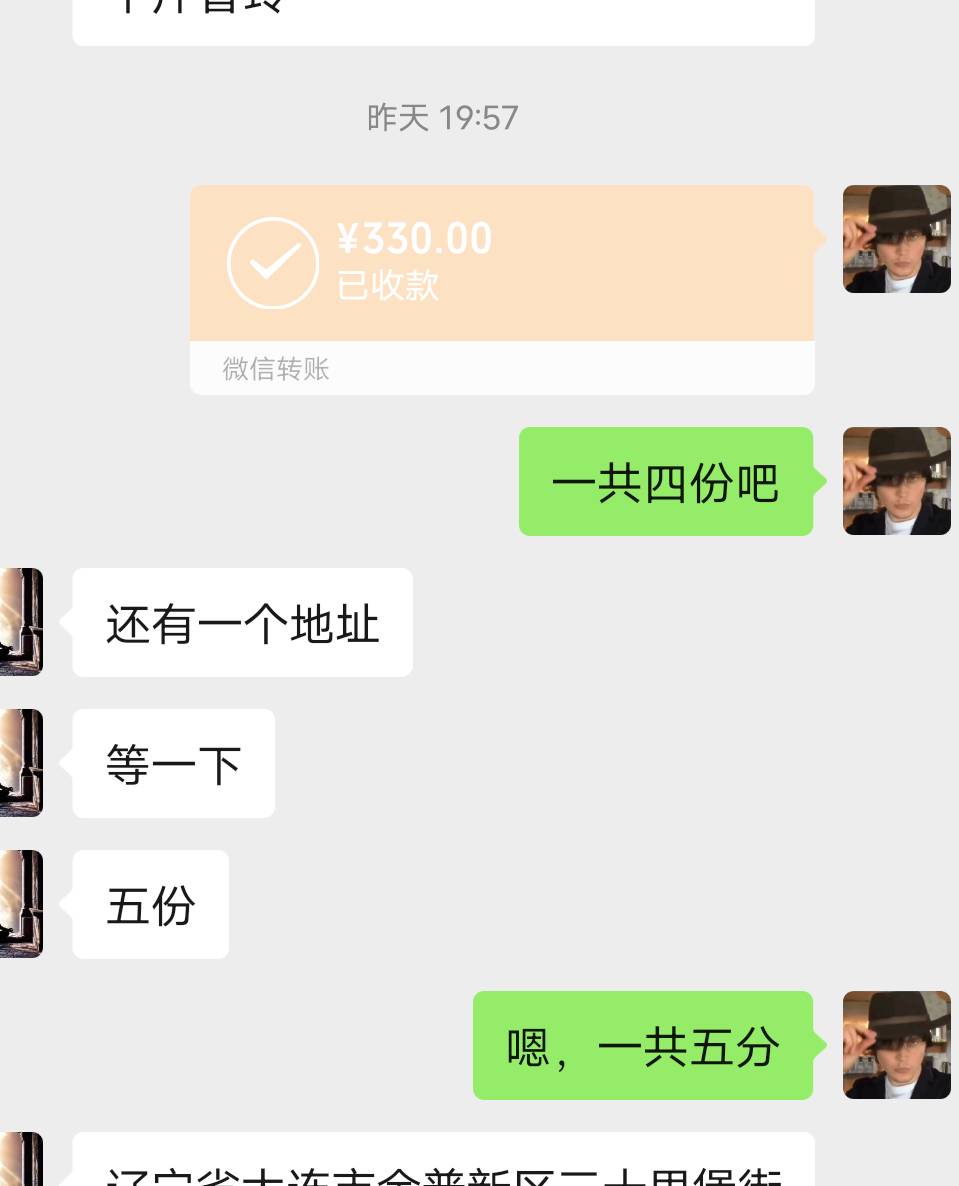Viewport: 959px width, 1186px height.
Task: Select the 一共四份吧 message bubble
Action: coord(666,482)
